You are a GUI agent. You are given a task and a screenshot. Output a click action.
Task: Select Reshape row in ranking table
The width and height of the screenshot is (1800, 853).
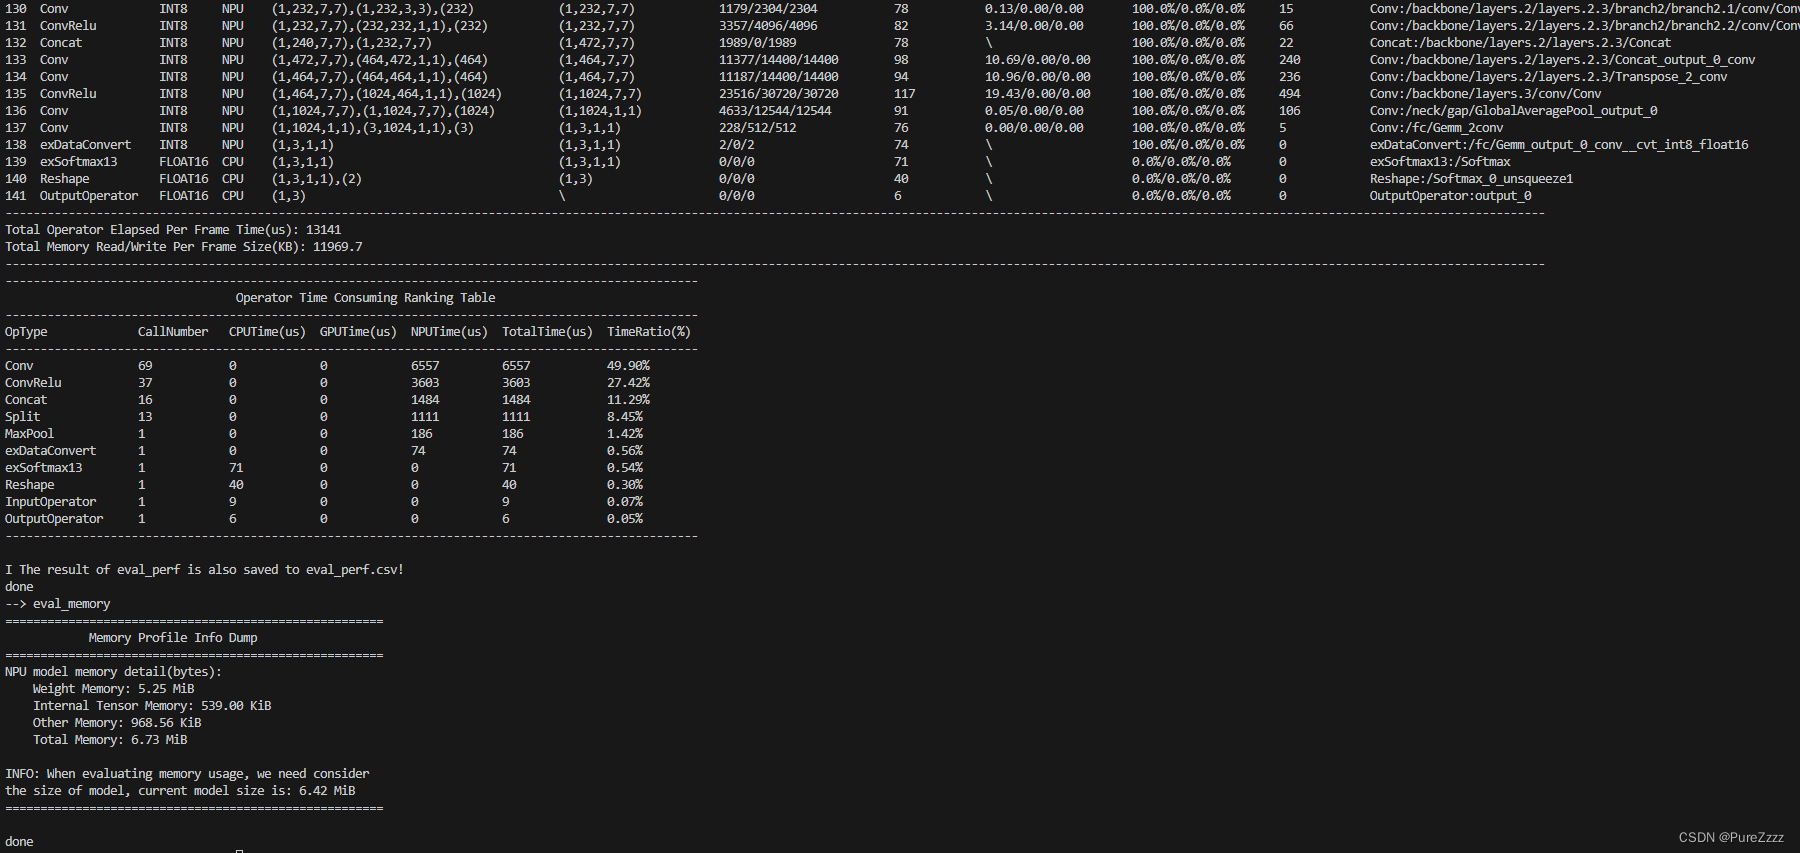coord(324,484)
